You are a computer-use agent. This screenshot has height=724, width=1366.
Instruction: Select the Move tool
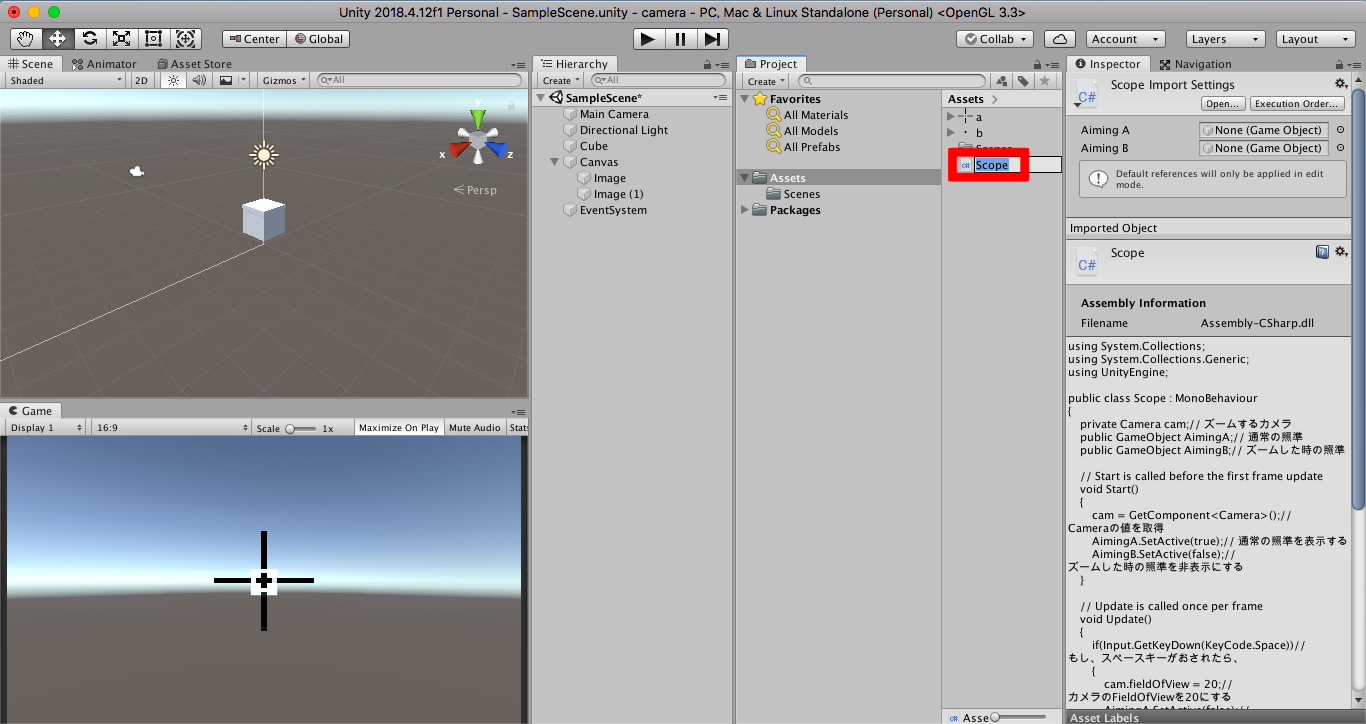tap(58, 39)
